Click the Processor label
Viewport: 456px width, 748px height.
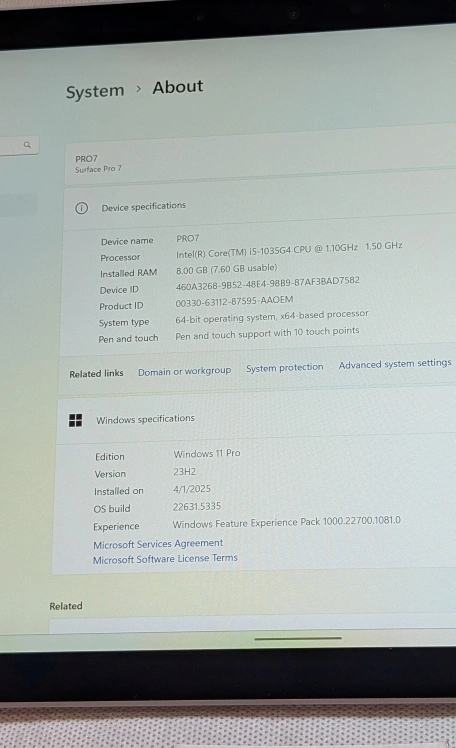(x=120, y=258)
